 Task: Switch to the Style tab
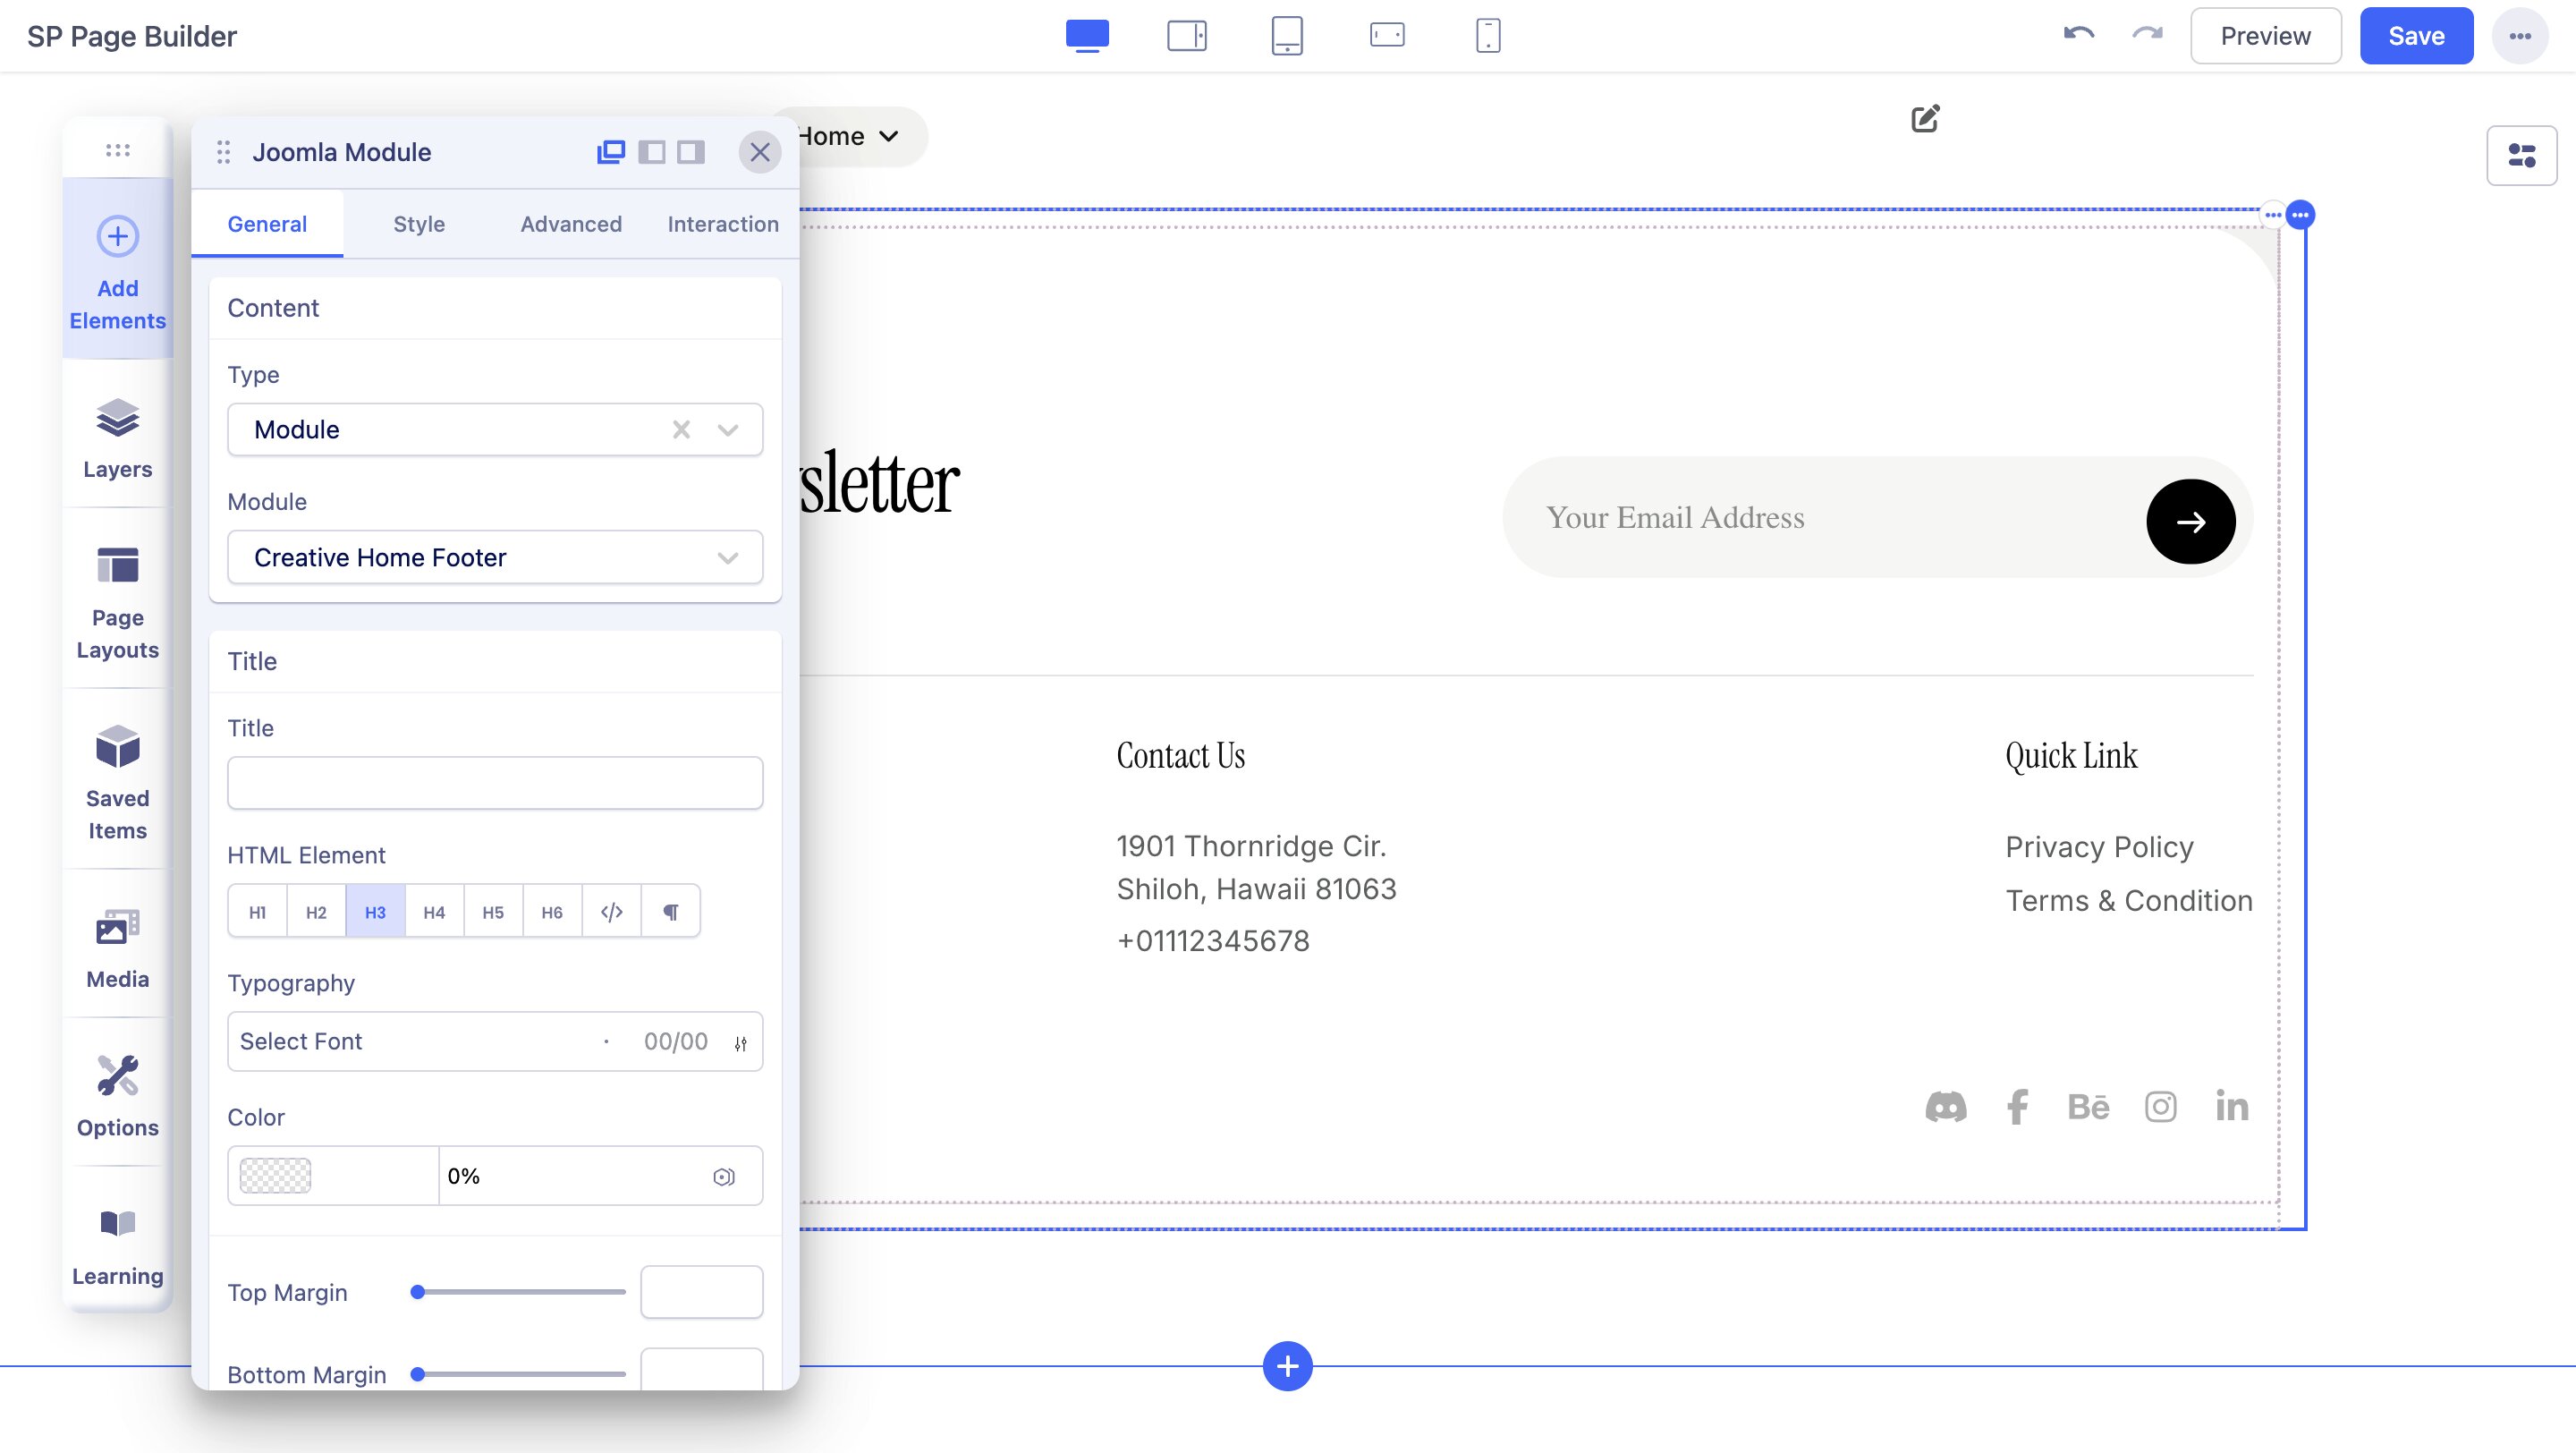pos(418,224)
